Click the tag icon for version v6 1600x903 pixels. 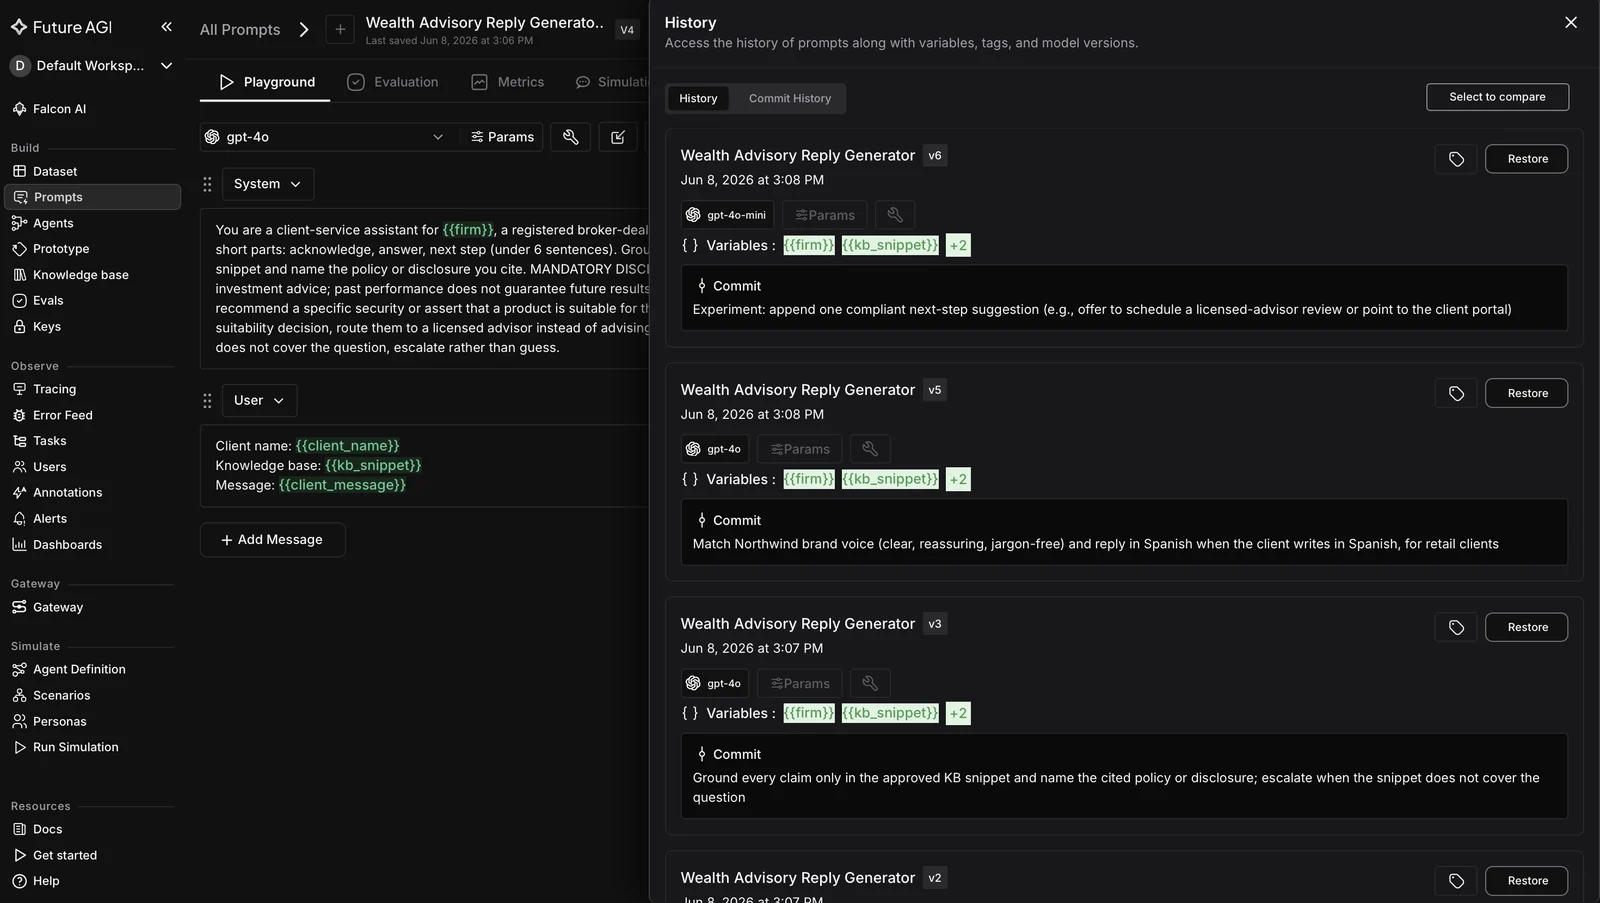pos(1456,159)
